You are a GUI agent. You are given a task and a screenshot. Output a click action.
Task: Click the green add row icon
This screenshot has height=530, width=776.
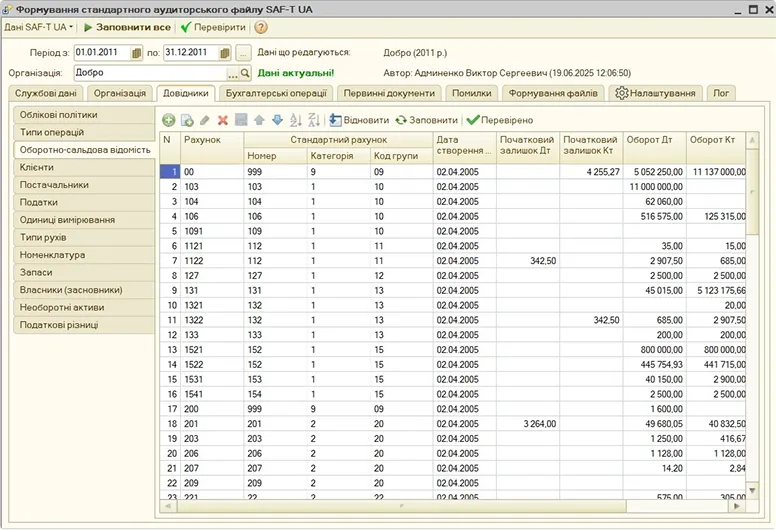pos(169,120)
